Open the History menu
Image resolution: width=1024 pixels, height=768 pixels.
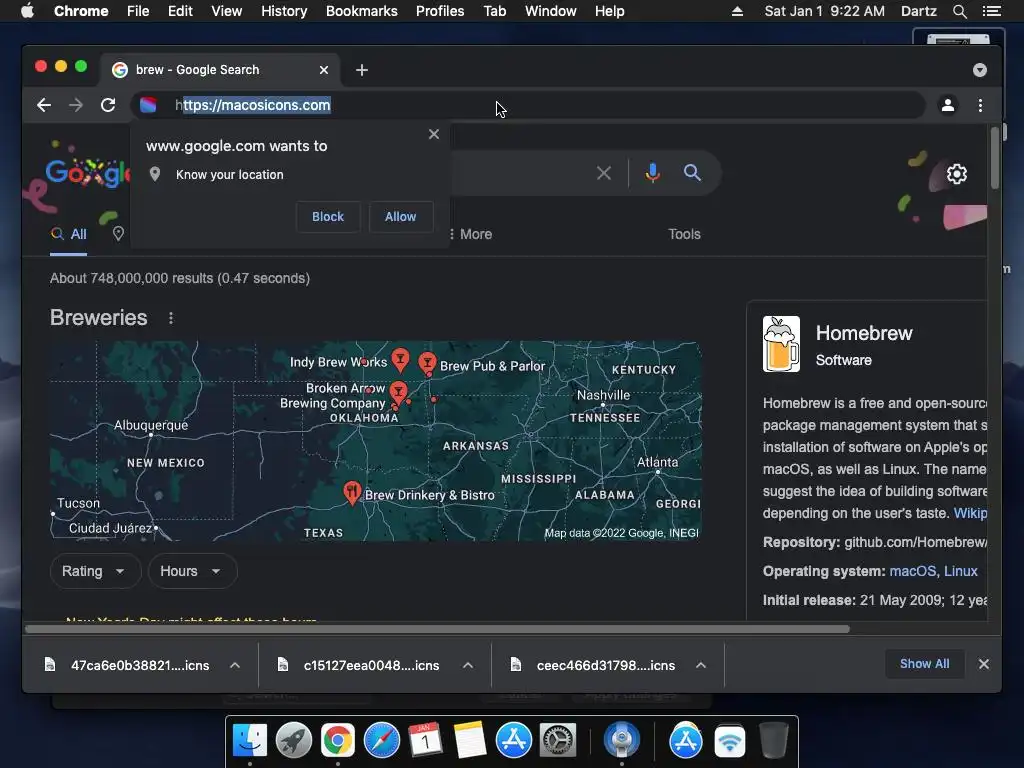284,11
